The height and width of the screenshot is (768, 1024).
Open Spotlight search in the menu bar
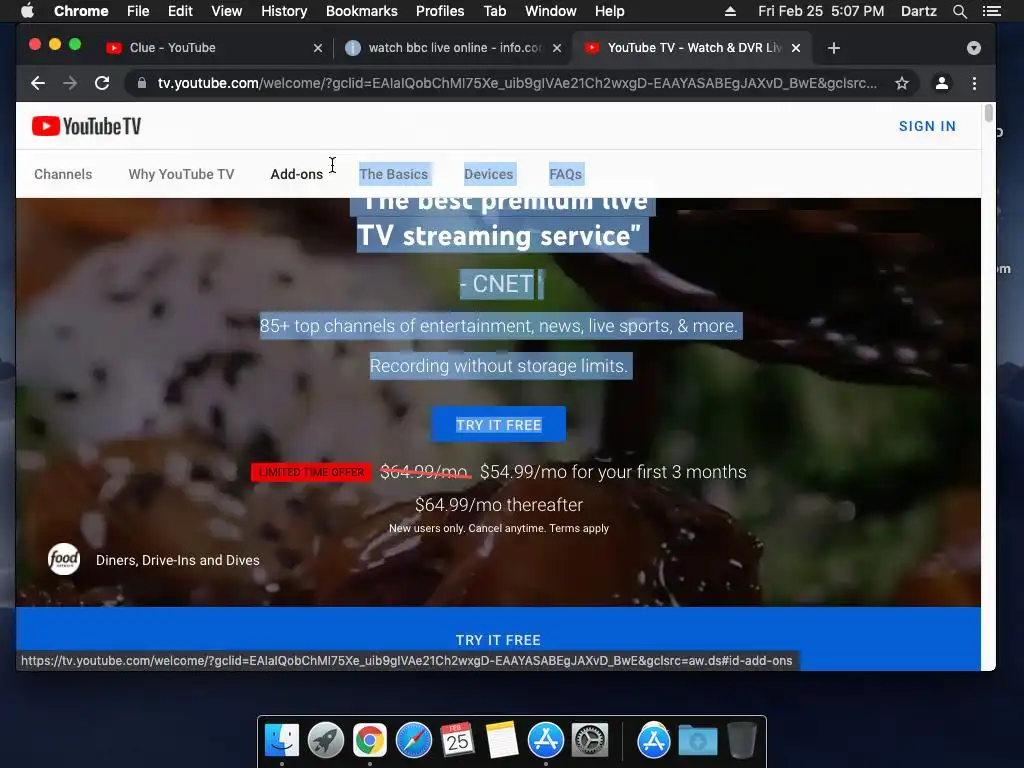click(x=959, y=11)
